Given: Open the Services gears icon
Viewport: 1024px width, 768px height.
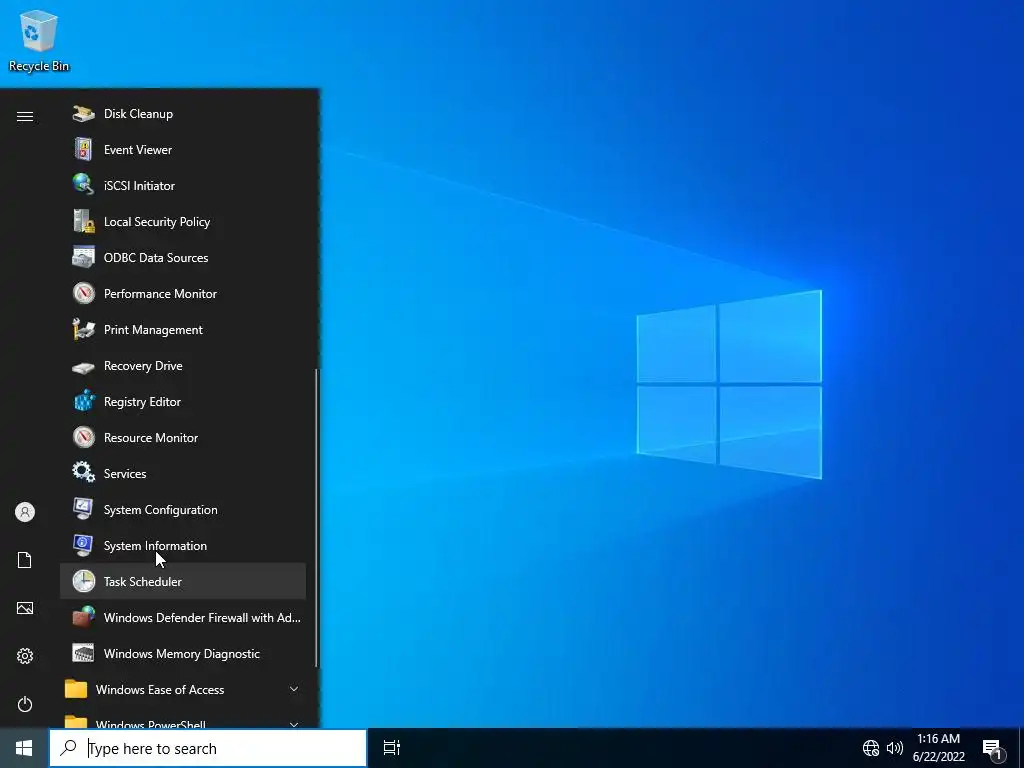Looking at the screenshot, I should click(x=84, y=473).
